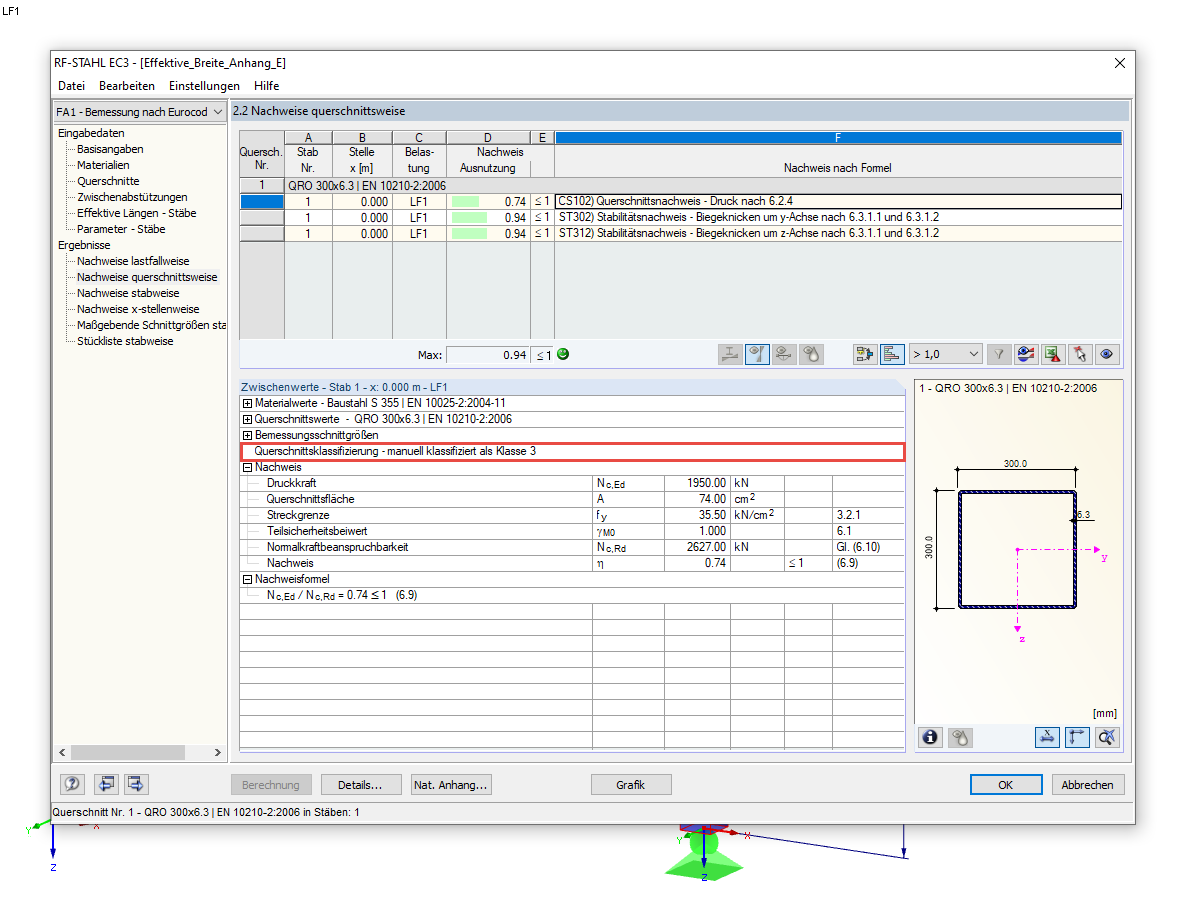
Task: Click the Details... button
Action: 361,785
